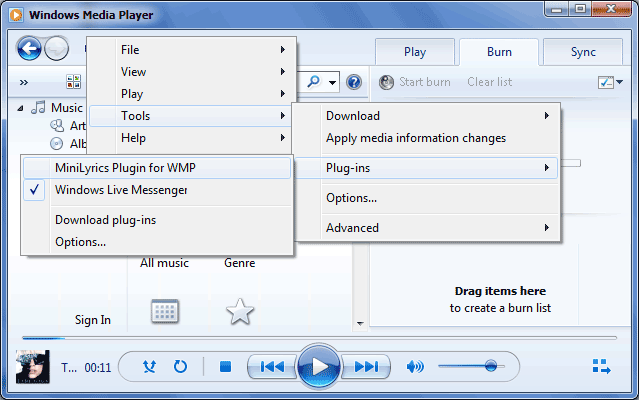Image resolution: width=639 pixels, height=400 pixels.
Task: Switch to the Burn tab
Action: tap(499, 52)
